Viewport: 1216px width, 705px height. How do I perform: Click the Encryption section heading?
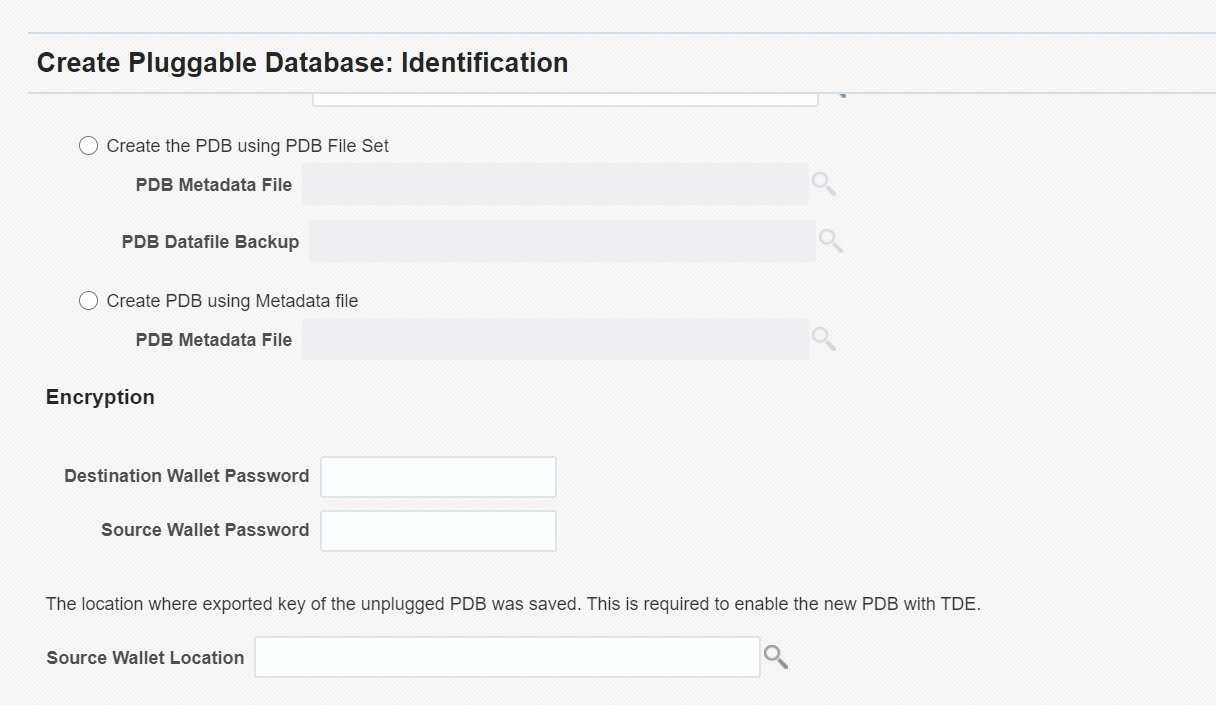[100, 397]
